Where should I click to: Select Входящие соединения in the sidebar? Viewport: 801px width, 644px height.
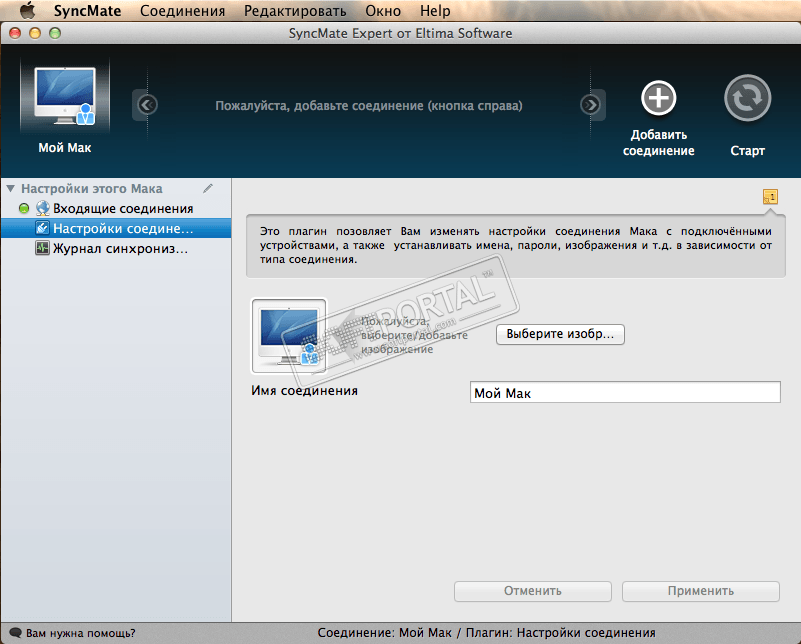116,208
